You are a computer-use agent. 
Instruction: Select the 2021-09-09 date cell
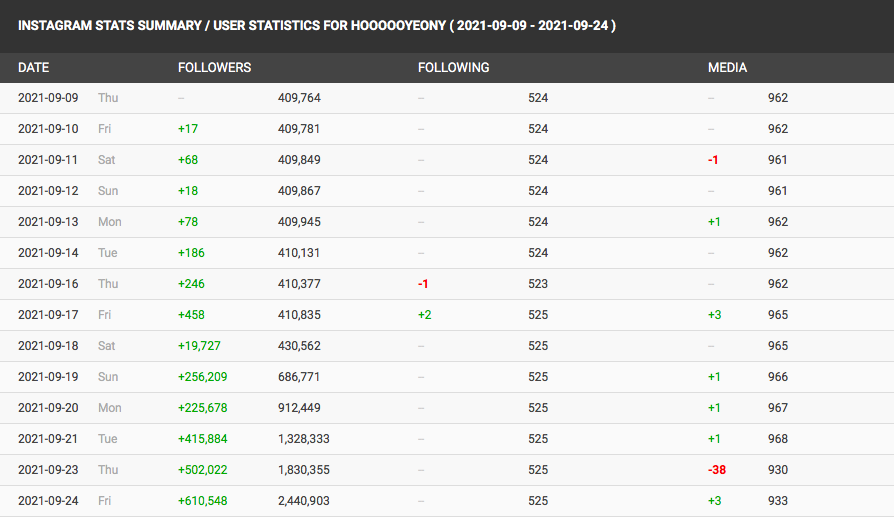pyautogui.click(x=48, y=98)
